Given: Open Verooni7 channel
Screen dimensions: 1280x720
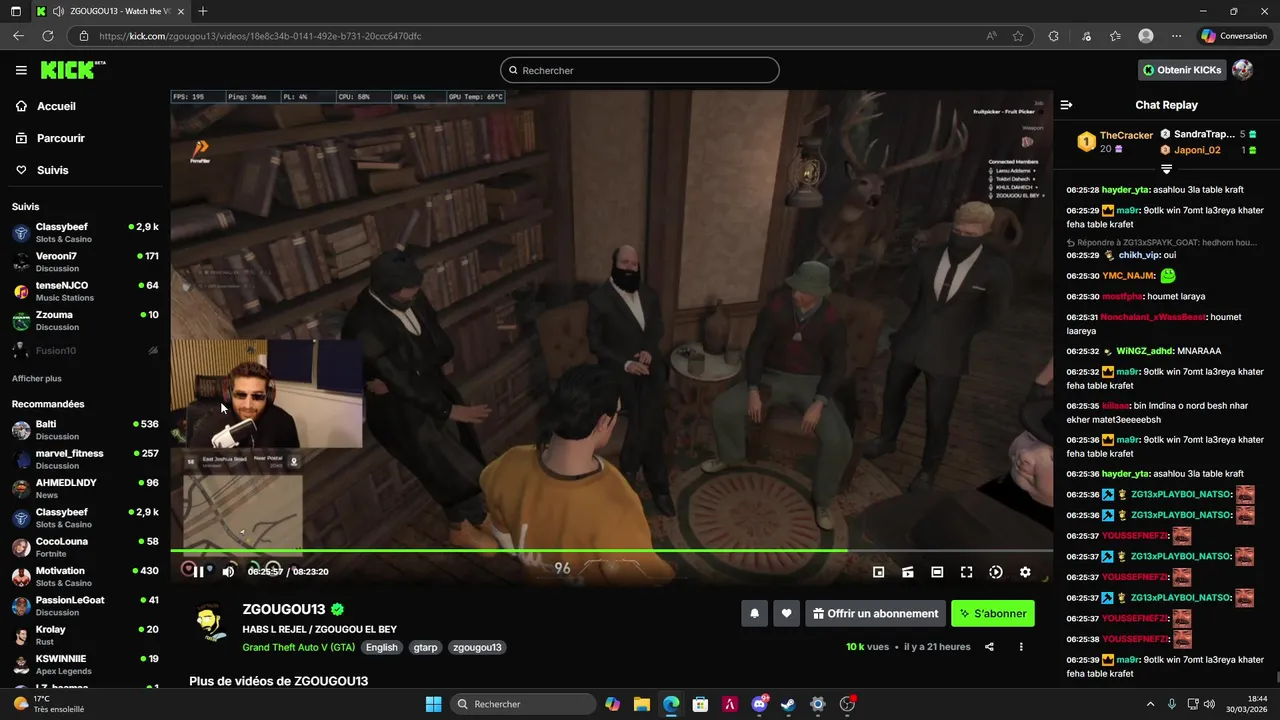Looking at the screenshot, I should 85,261.
